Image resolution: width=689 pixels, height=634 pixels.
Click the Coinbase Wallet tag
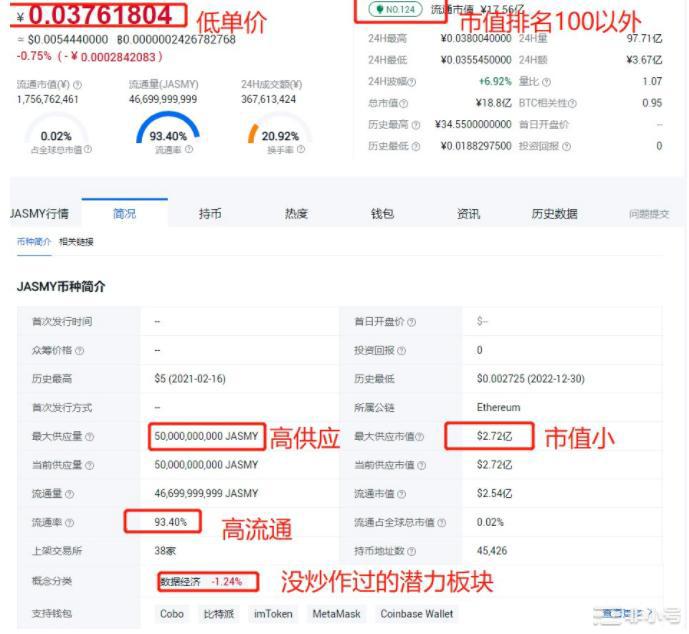[x=417, y=614]
